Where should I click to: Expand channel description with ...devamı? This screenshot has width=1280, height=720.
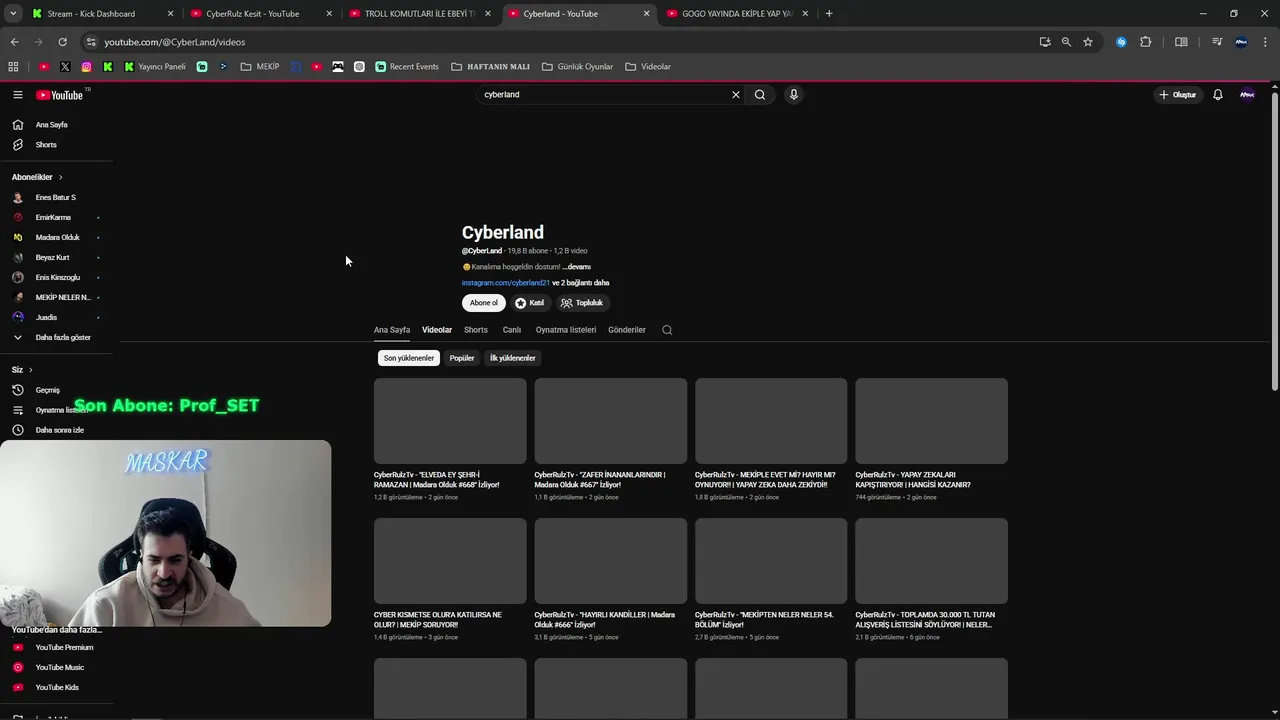pyautogui.click(x=577, y=267)
